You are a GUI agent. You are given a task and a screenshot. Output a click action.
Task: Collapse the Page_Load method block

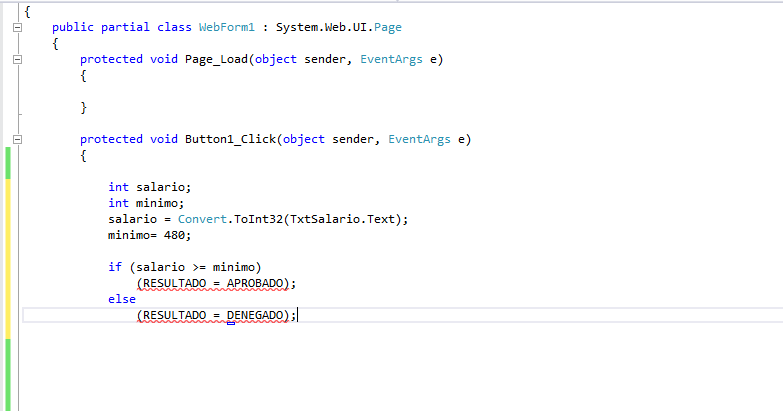tap(17, 59)
